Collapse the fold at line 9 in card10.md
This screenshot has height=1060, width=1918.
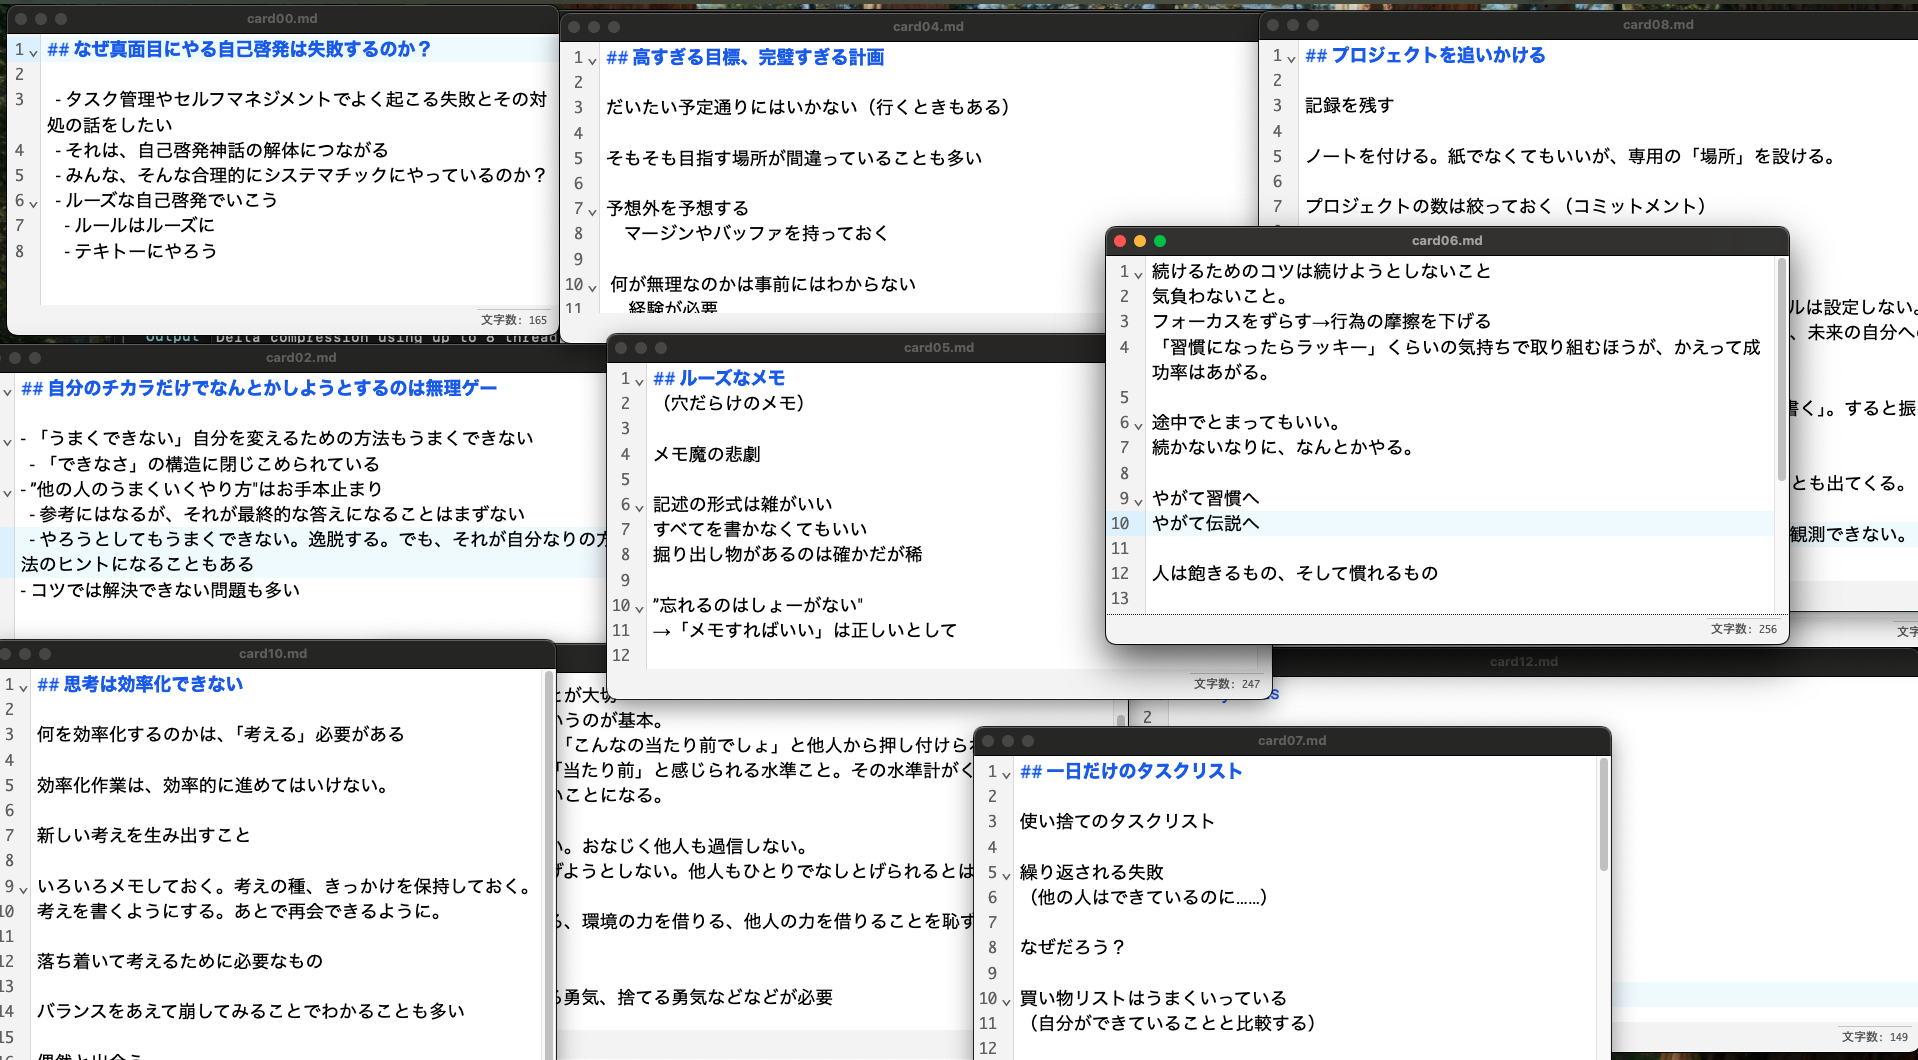(23, 889)
